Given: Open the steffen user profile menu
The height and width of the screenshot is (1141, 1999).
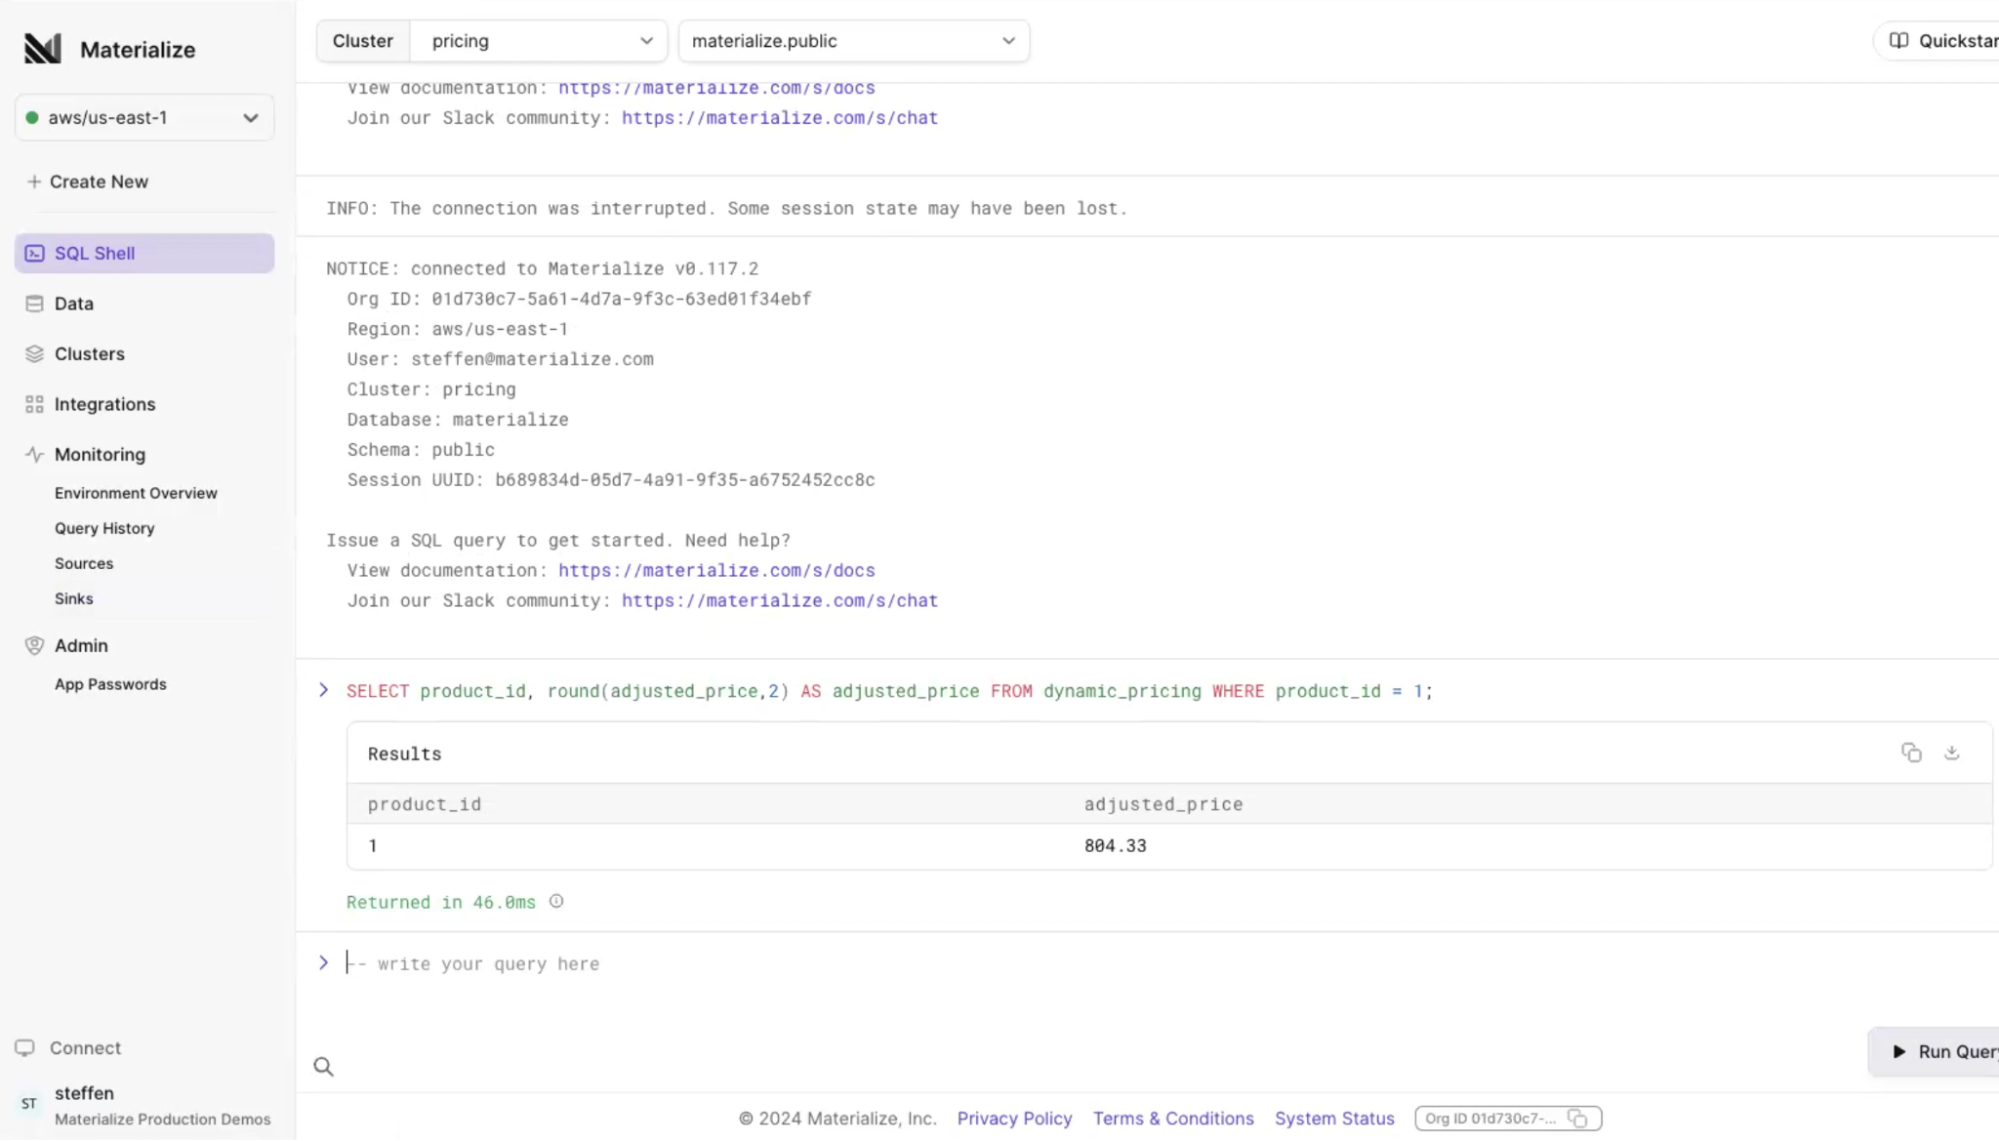Looking at the screenshot, I should [144, 1105].
